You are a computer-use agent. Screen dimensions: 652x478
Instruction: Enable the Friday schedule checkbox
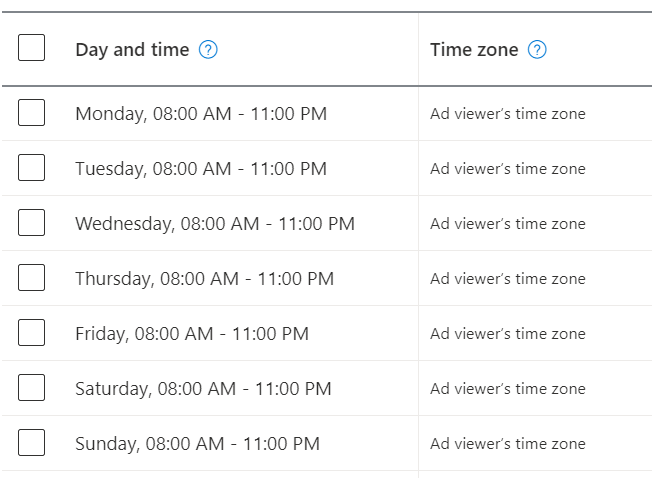(32, 333)
